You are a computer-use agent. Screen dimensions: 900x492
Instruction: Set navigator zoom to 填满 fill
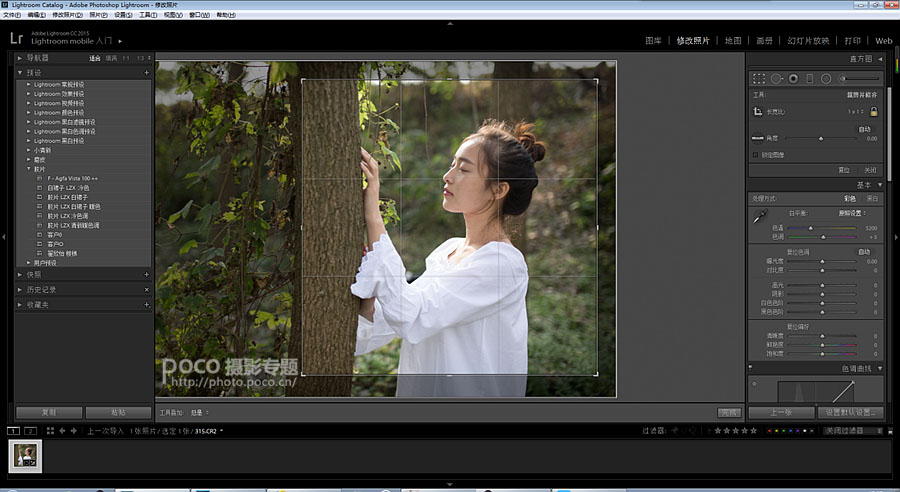(111, 58)
